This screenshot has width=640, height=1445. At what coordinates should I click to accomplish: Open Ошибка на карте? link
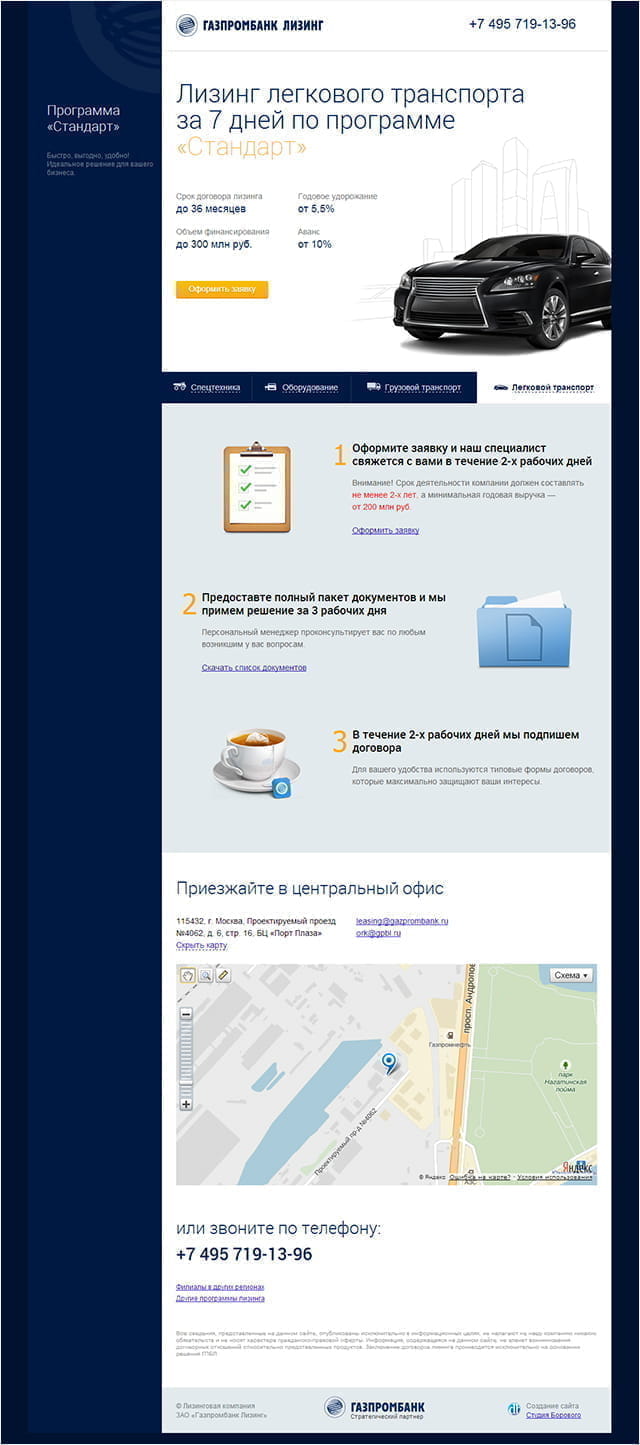click(480, 1177)
